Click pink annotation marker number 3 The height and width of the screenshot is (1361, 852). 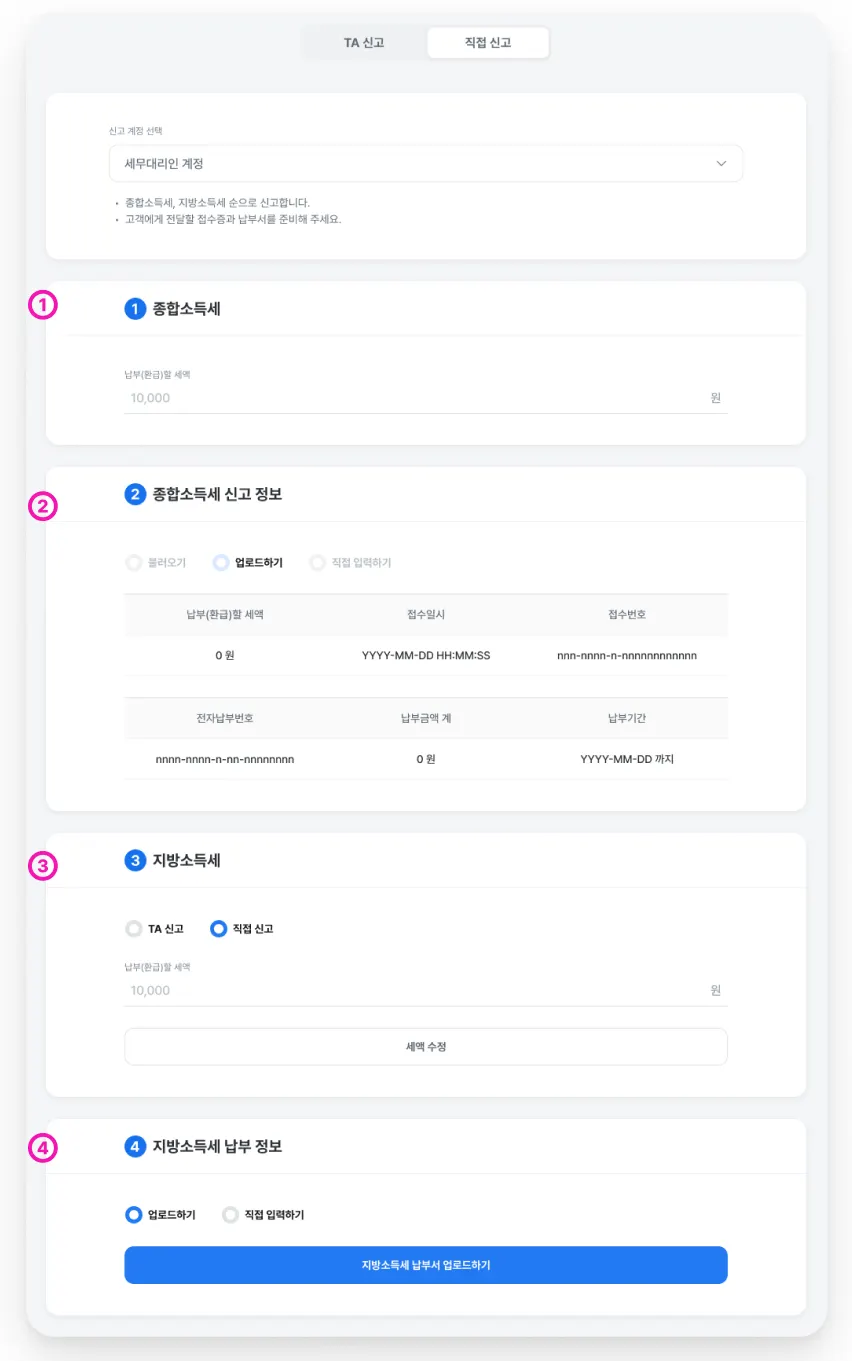(x=43, y=866)
